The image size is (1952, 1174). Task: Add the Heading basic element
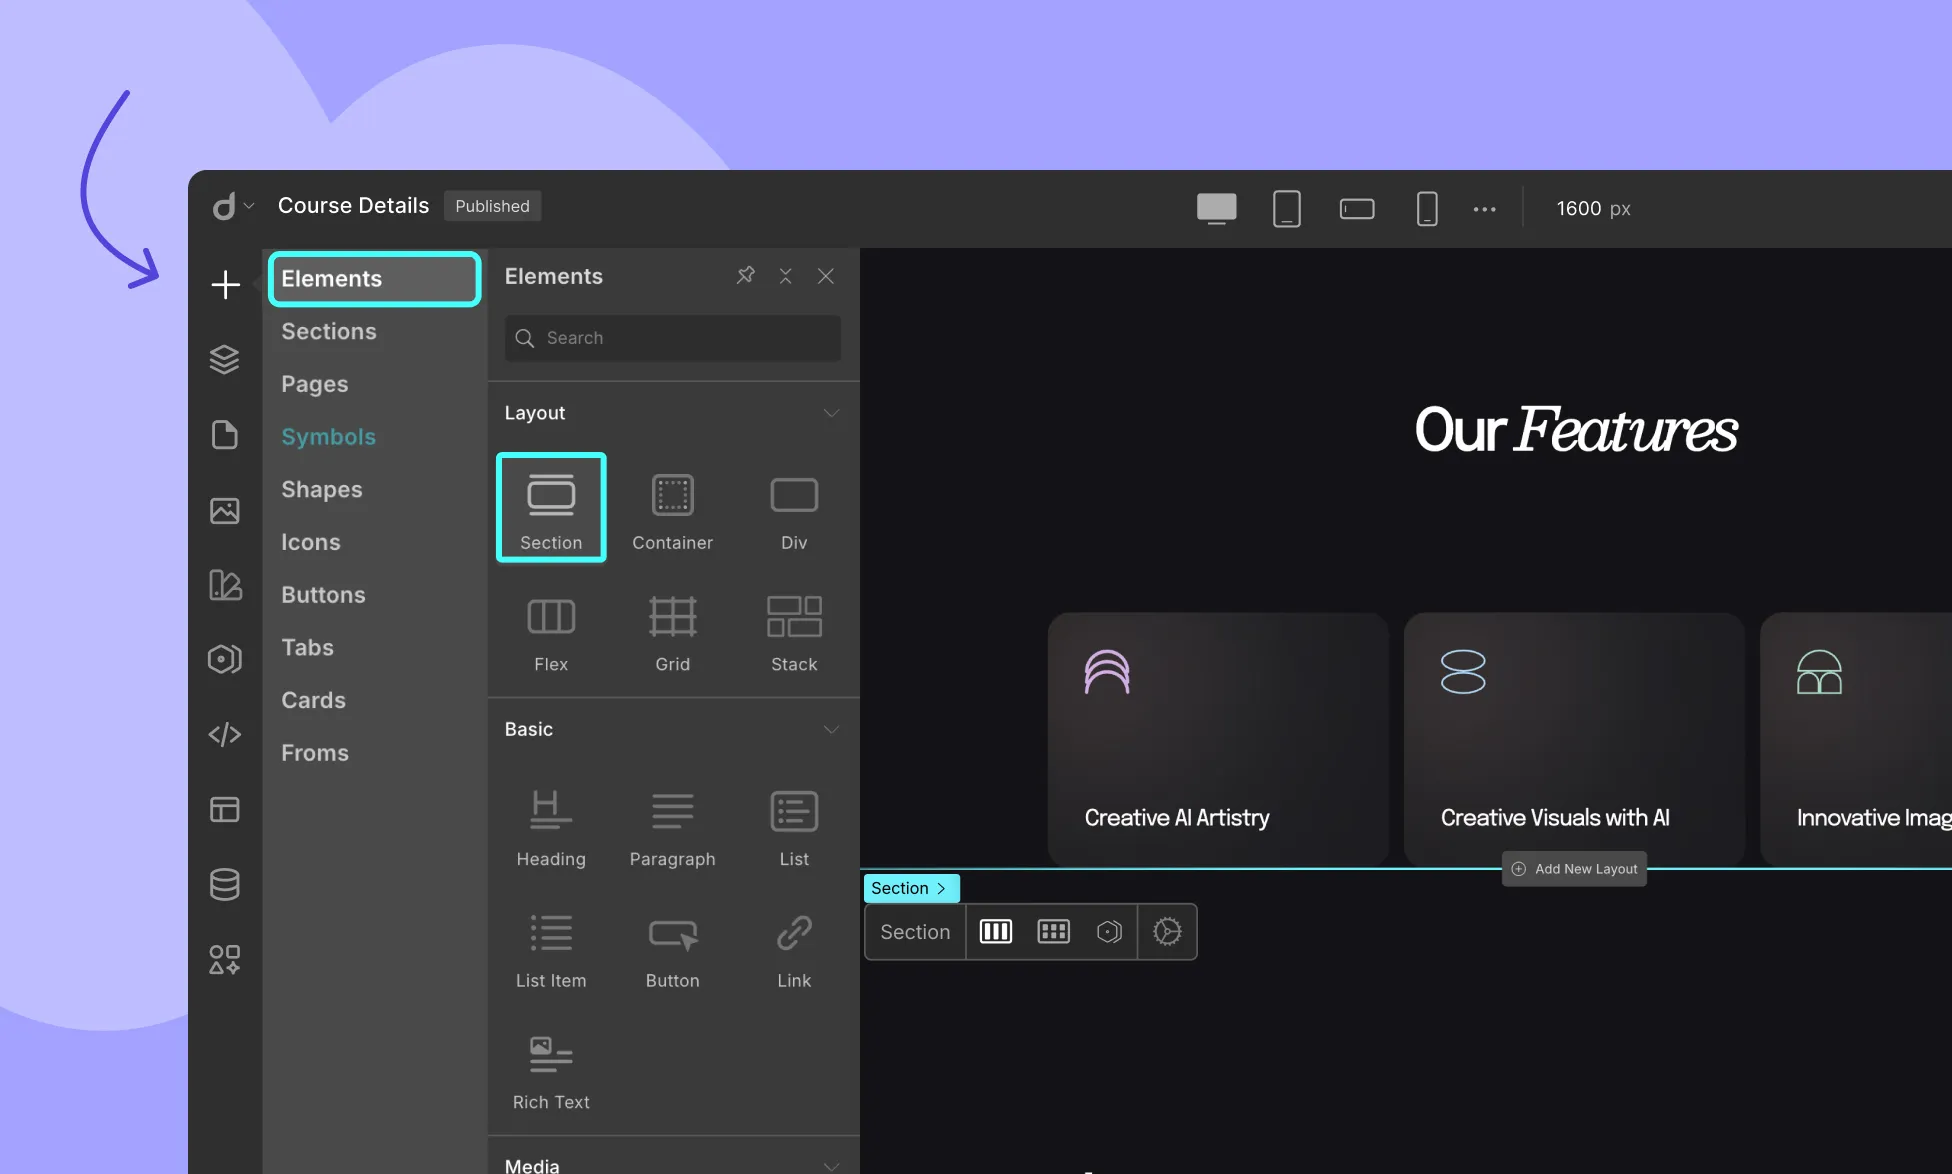point(551,828)
